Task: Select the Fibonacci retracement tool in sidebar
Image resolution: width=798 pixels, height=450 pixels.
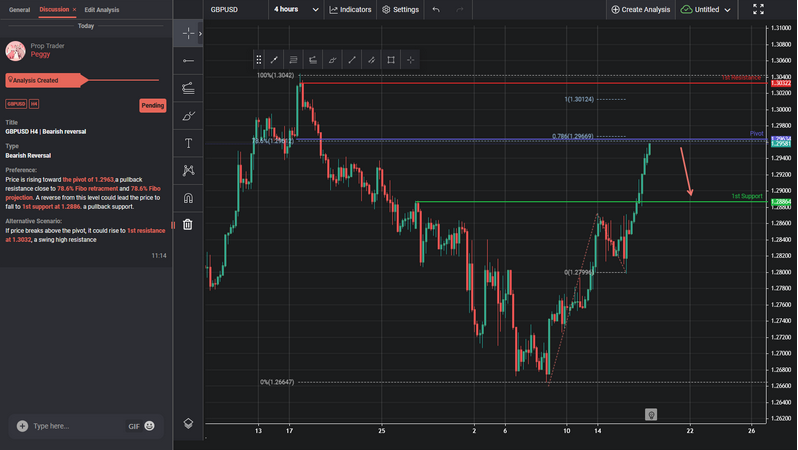Action: click(188, 89)
